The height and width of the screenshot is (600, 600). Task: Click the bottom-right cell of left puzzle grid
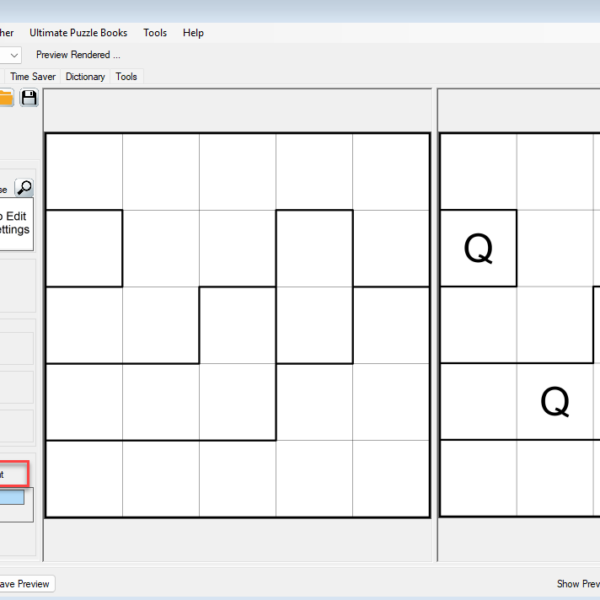(390, 479)
